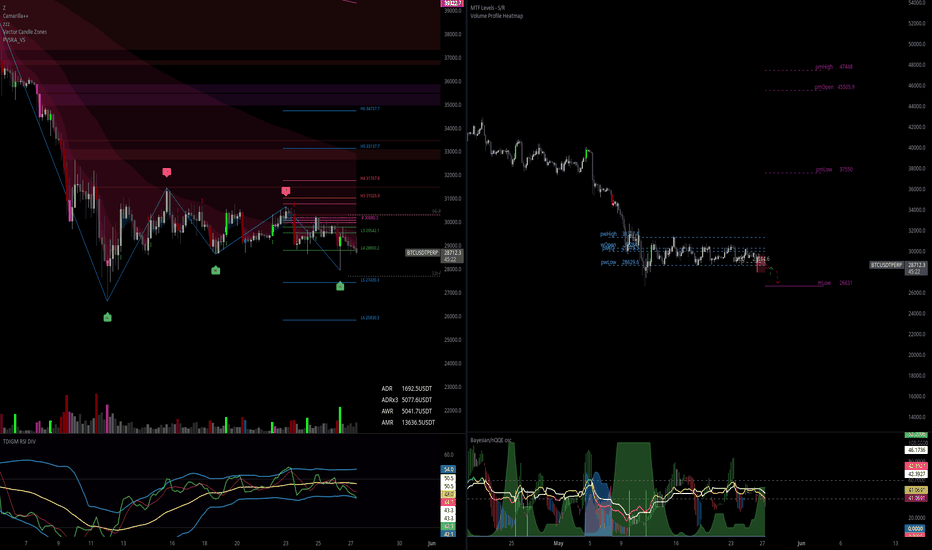Select the Vector Candle Zones indicator label

[x=24, y=32]
